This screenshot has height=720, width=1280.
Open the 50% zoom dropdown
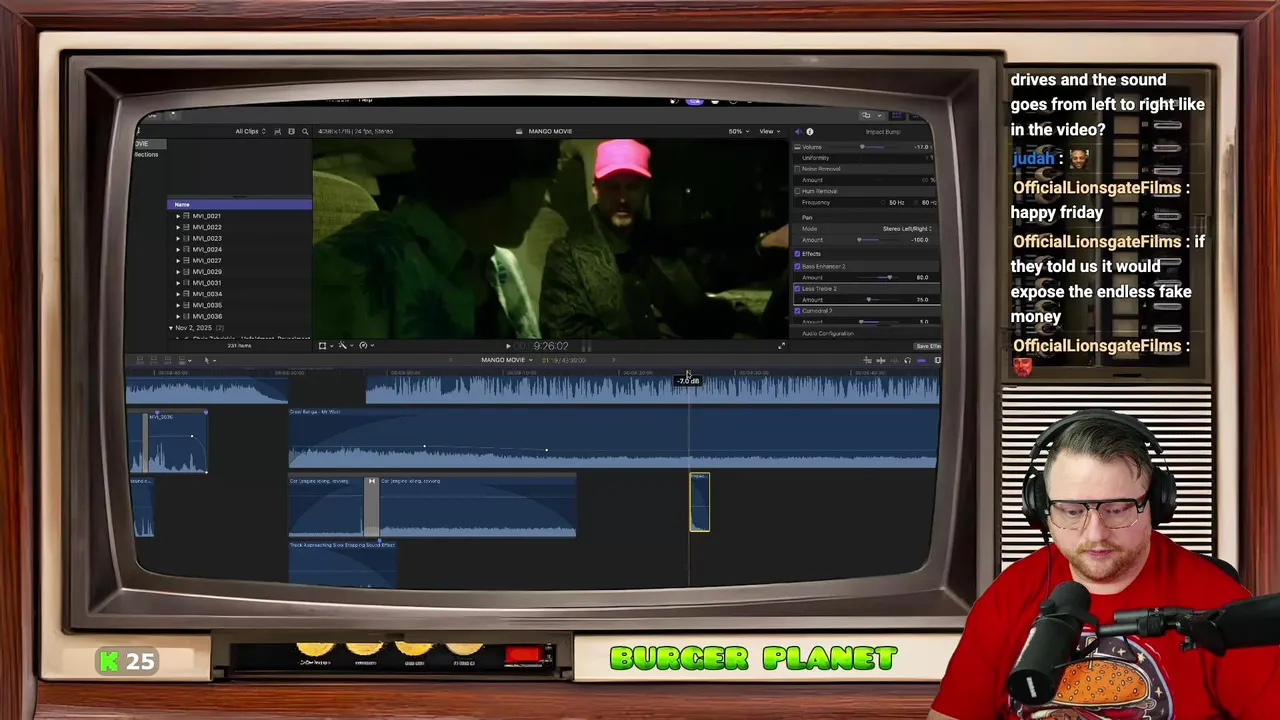(737, 131)
